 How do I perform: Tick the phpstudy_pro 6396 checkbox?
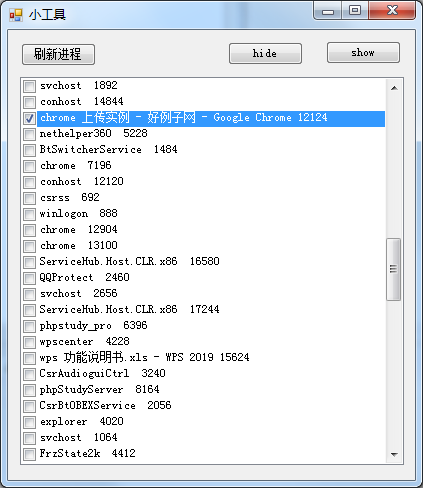coord(29,326)
